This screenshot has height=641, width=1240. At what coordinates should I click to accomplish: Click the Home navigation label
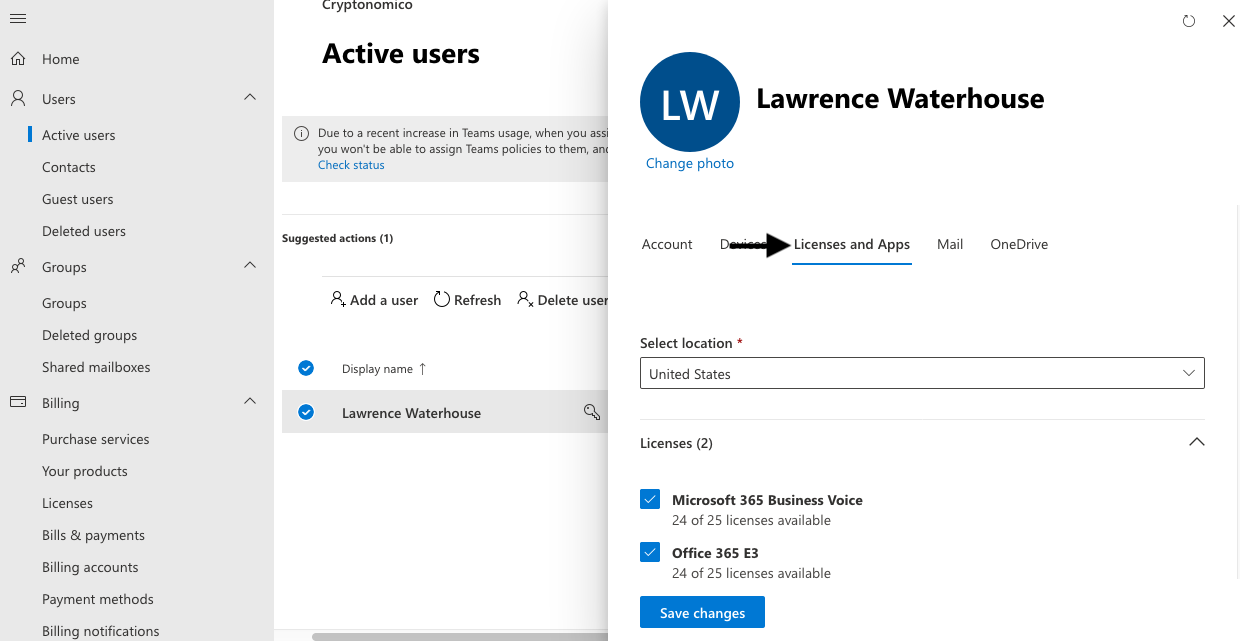[x=60, y=59]
